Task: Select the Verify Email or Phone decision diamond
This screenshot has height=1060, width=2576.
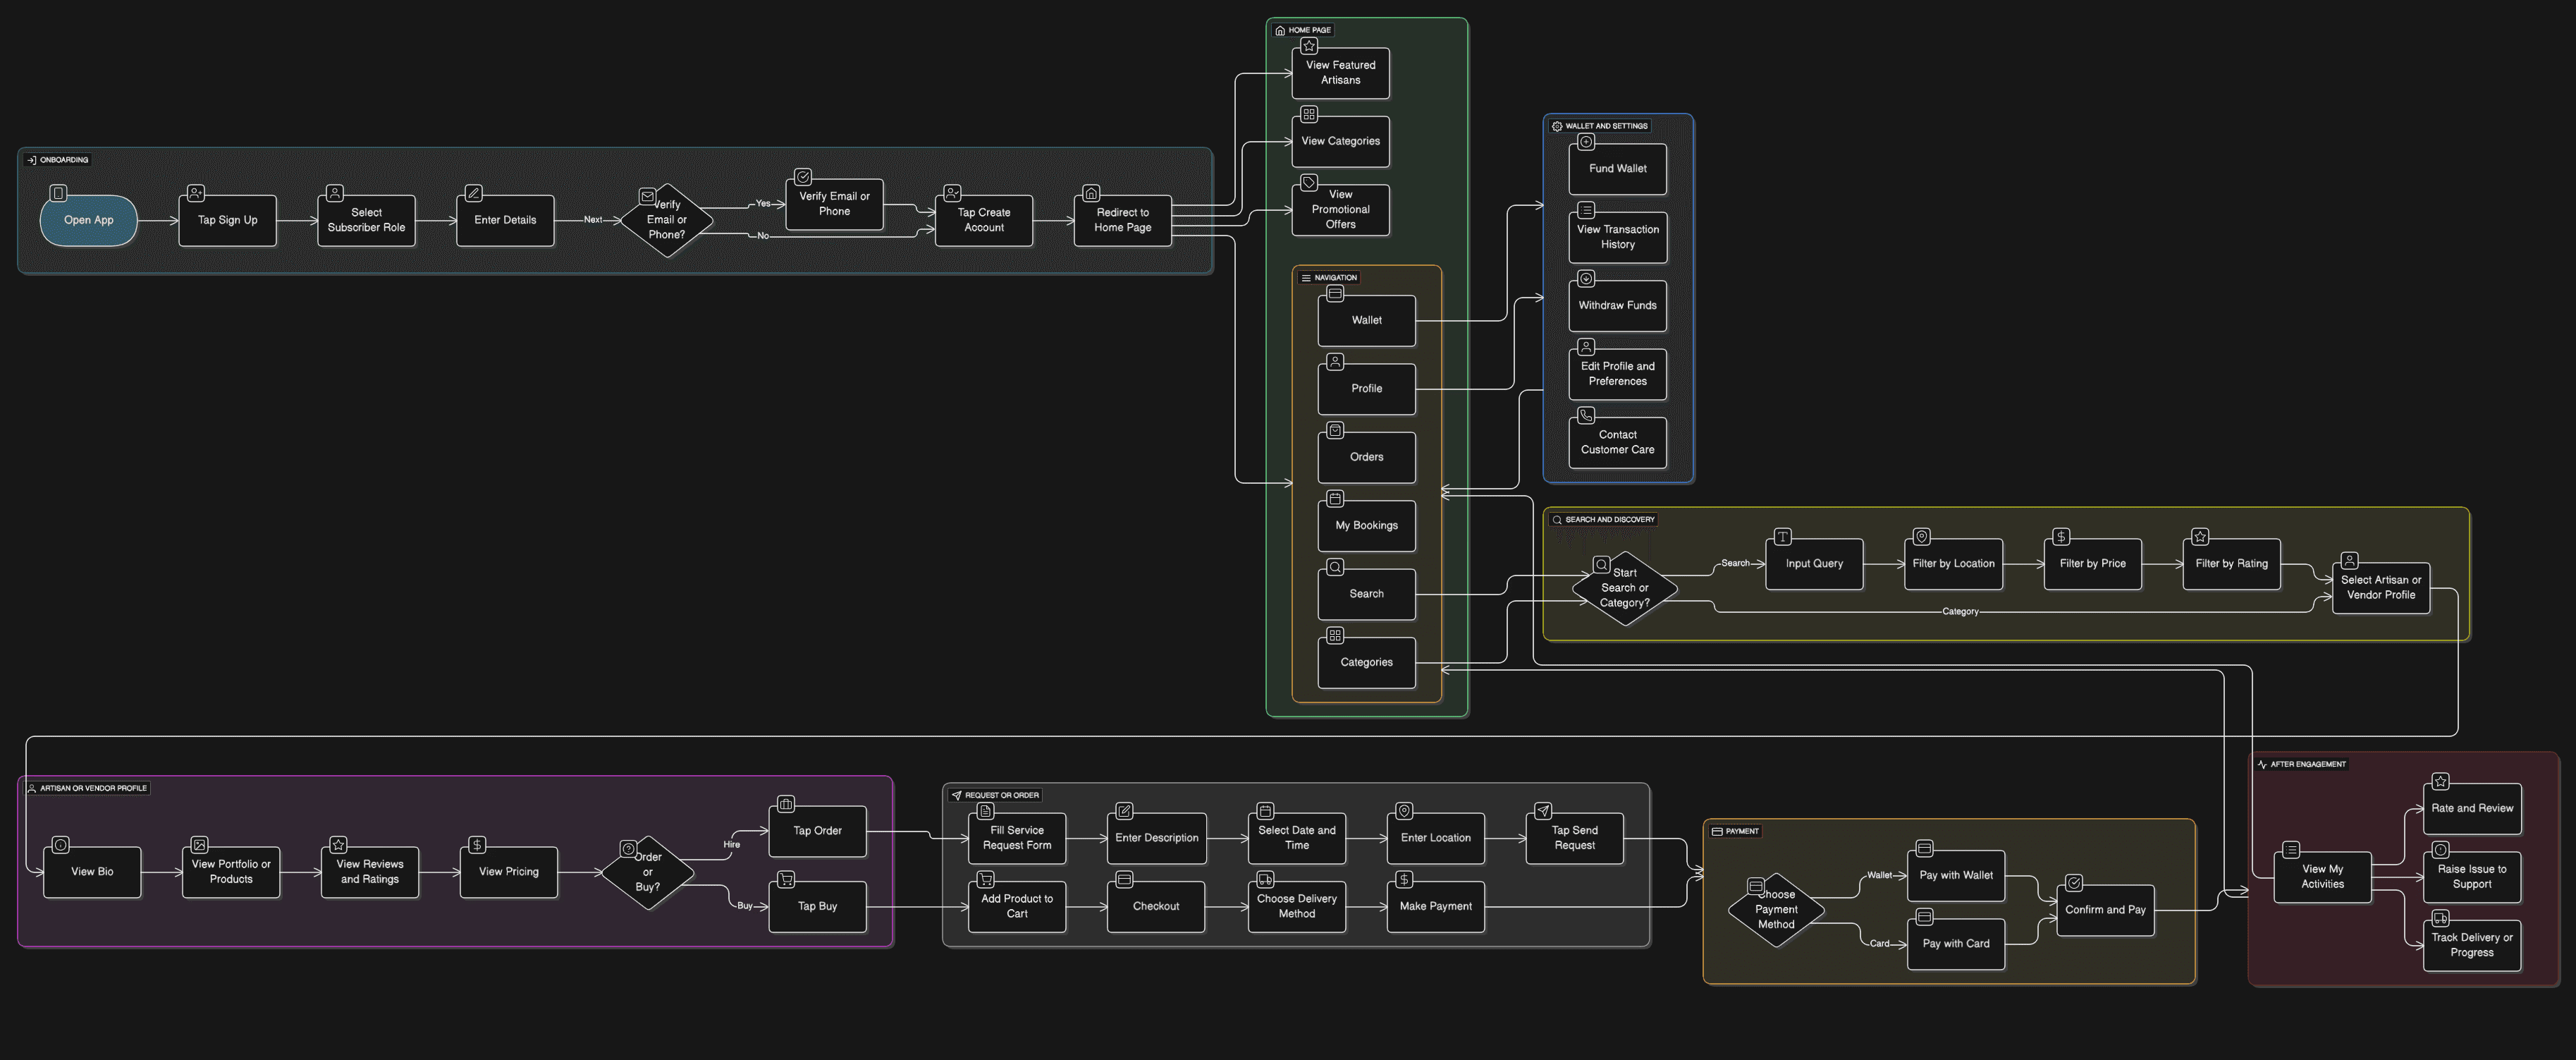Action: tap(666, 221)
